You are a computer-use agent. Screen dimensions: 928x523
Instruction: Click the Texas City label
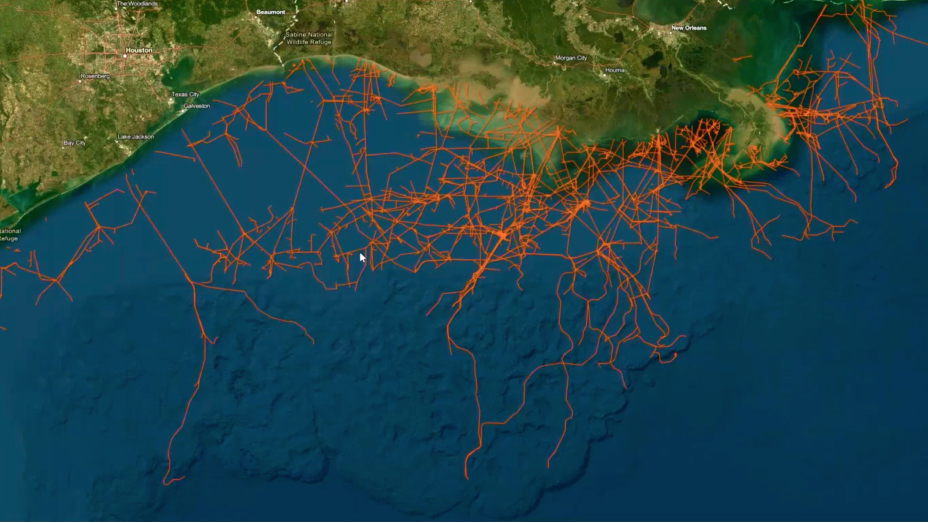[185, 94]
